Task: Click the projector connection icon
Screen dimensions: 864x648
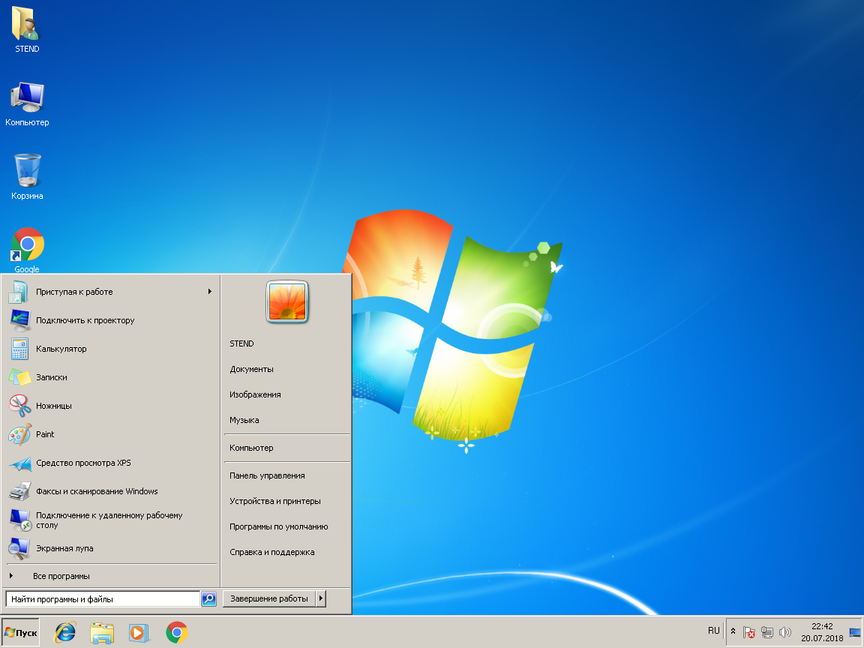Action: click(x=20, y=320)
